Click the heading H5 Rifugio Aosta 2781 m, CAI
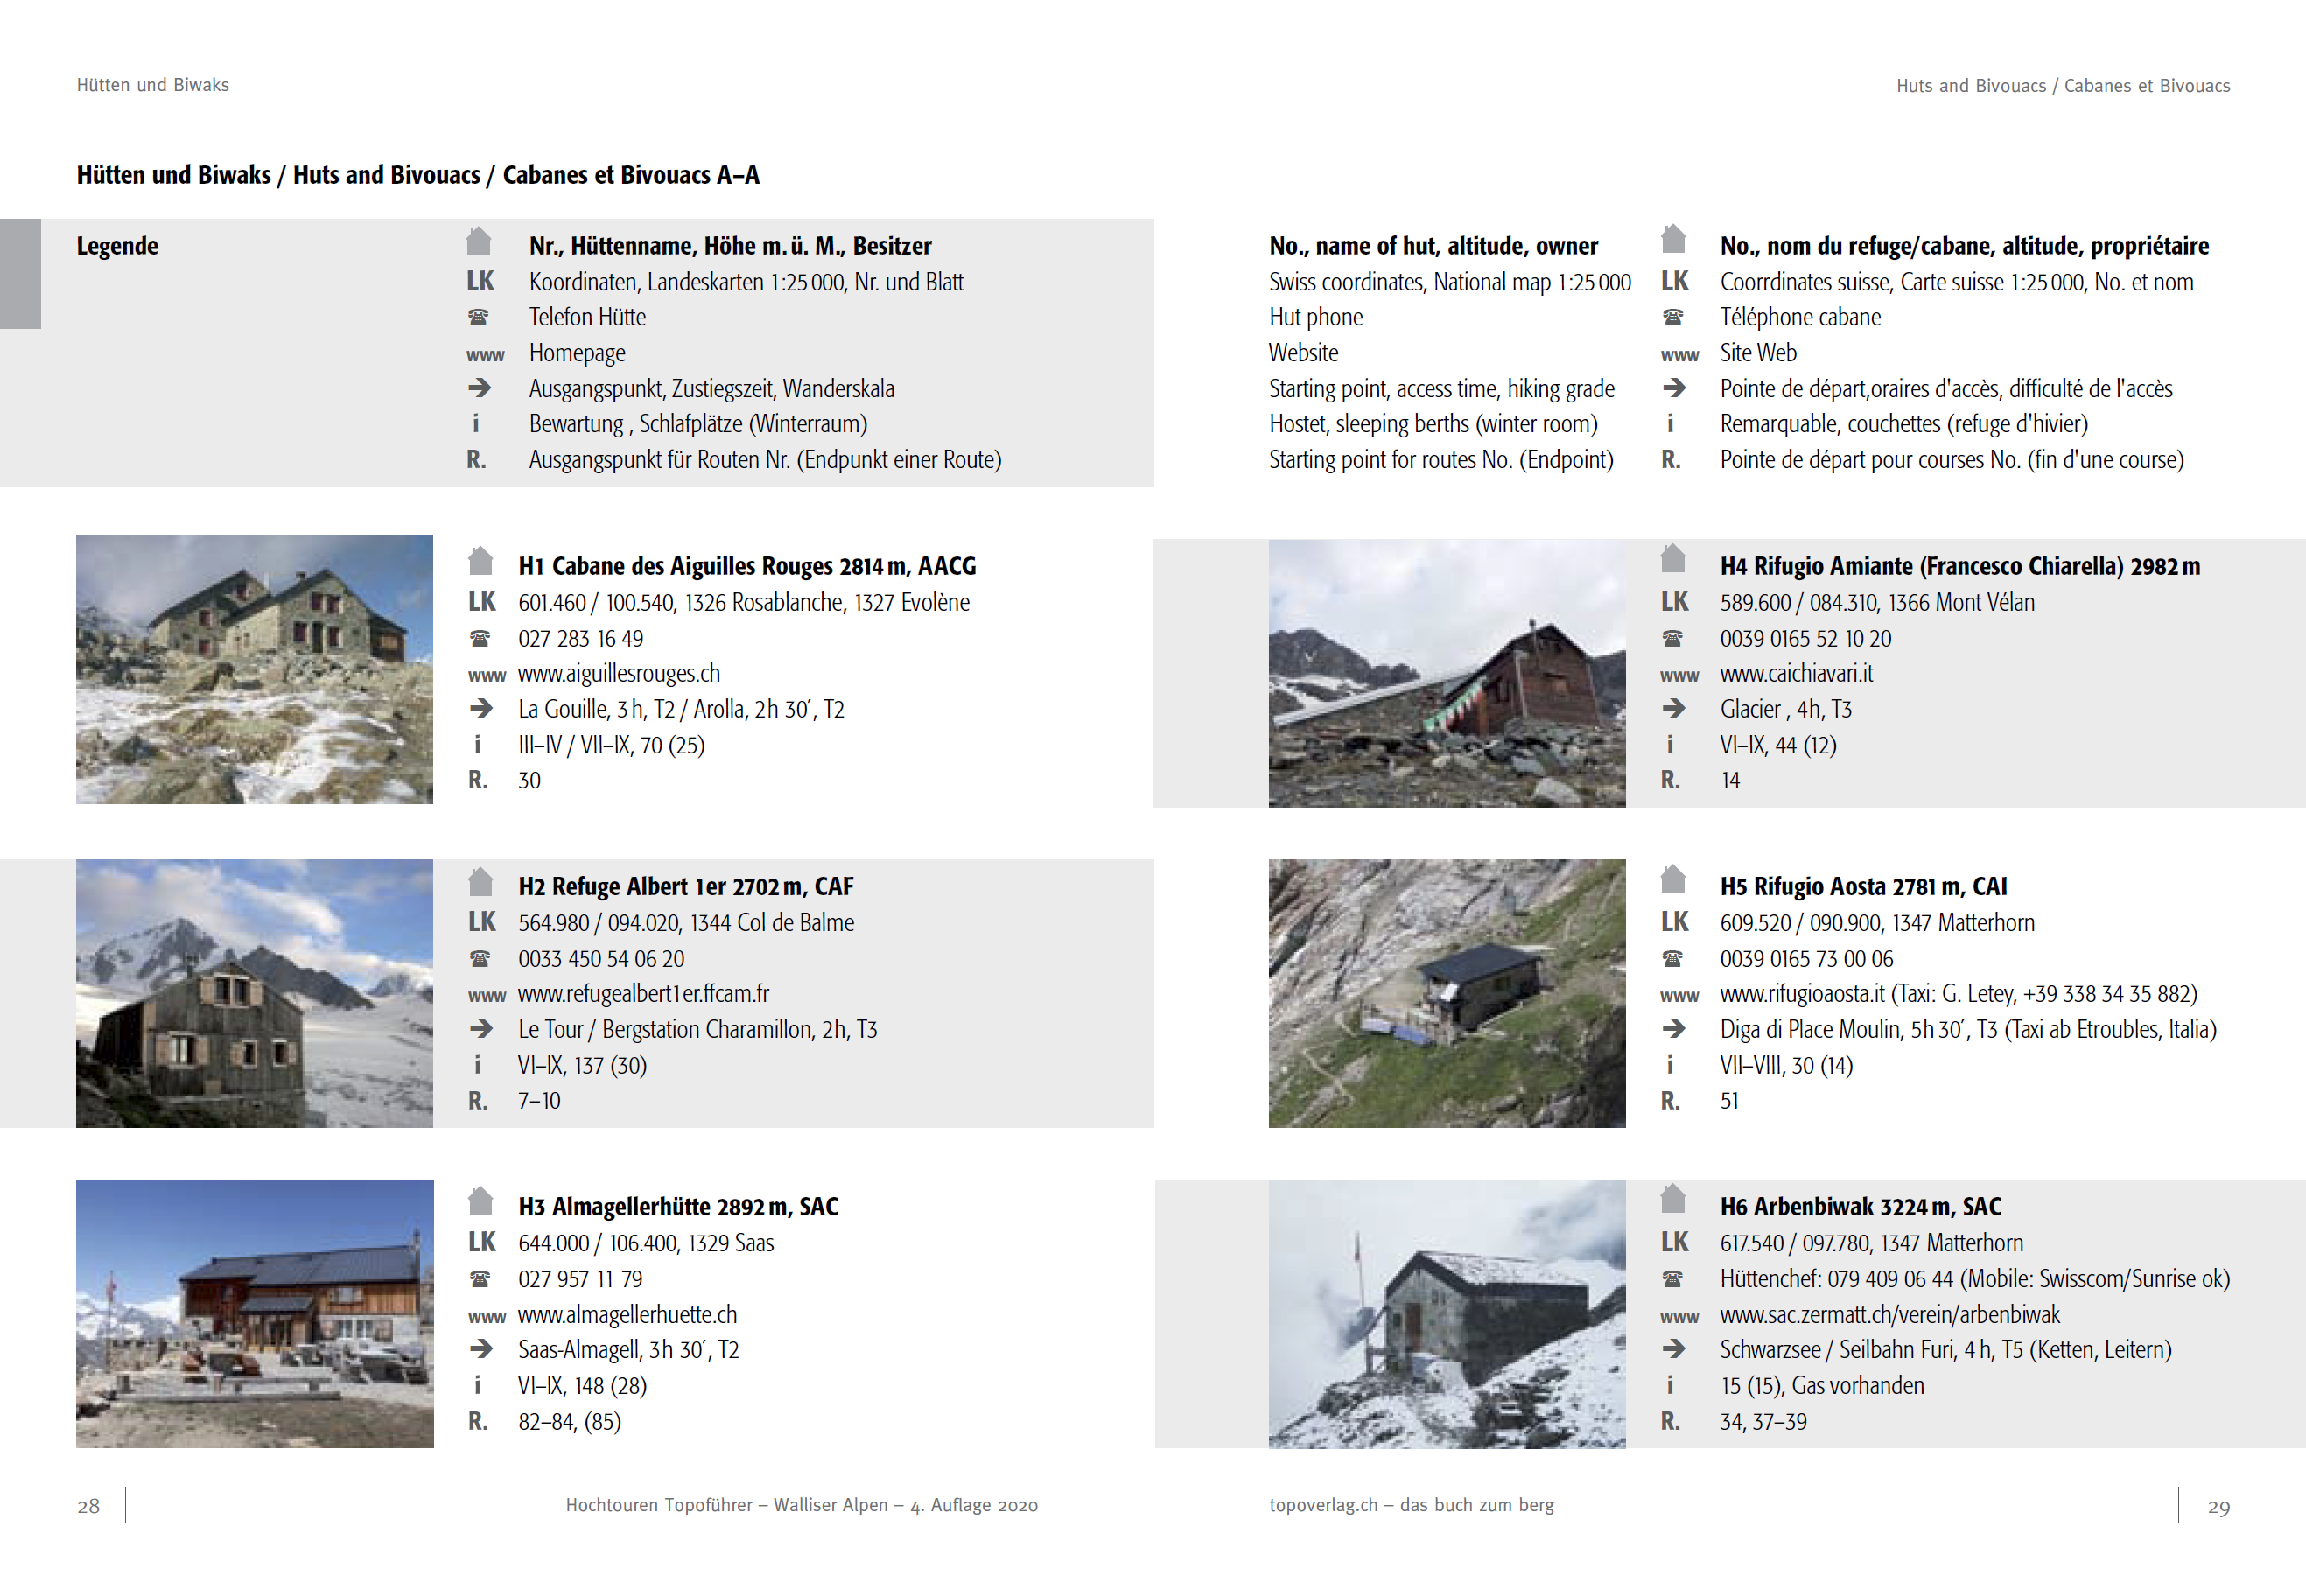 [x=1863, y=886]
